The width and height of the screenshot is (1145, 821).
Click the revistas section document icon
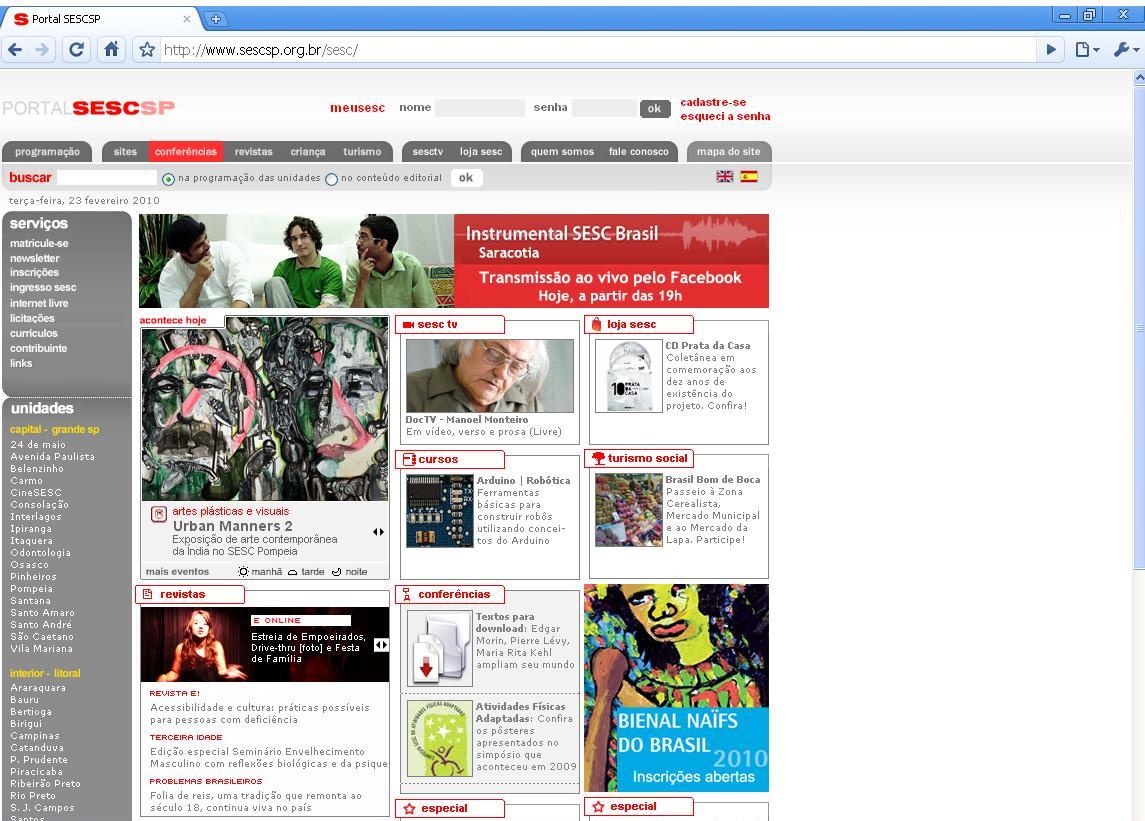click(148, 595)
